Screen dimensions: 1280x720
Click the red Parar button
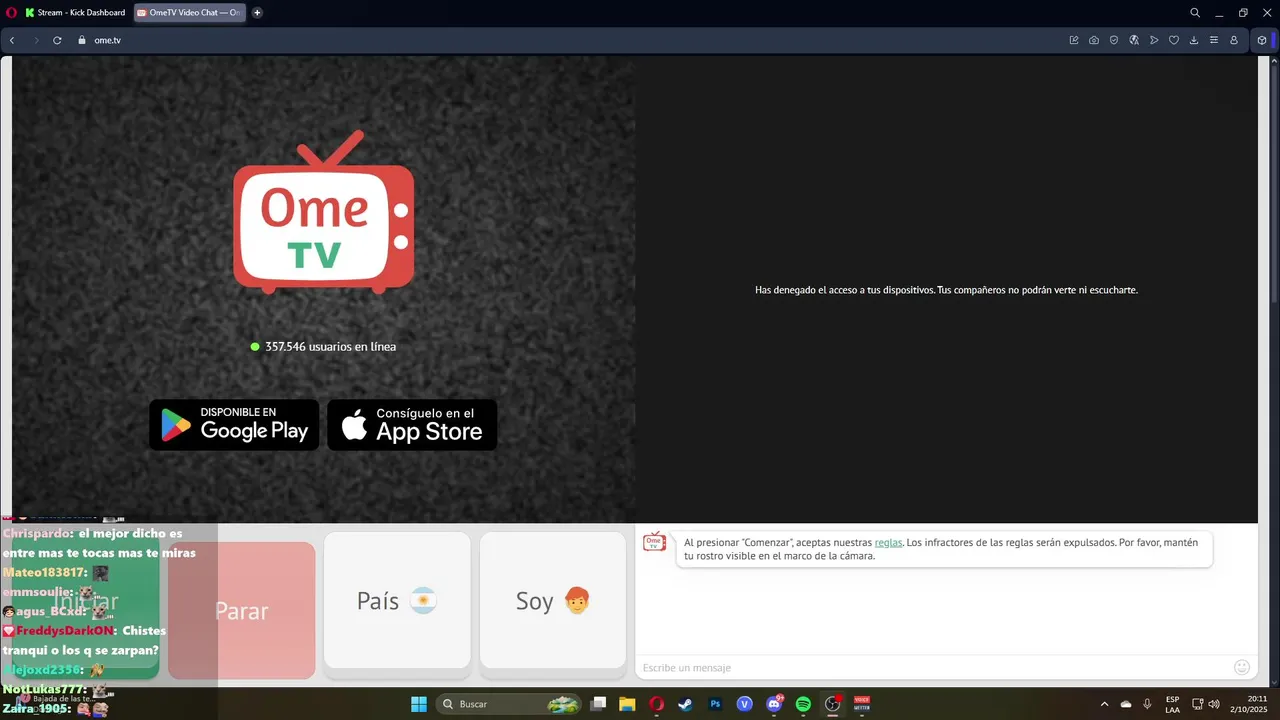(241, 610)
